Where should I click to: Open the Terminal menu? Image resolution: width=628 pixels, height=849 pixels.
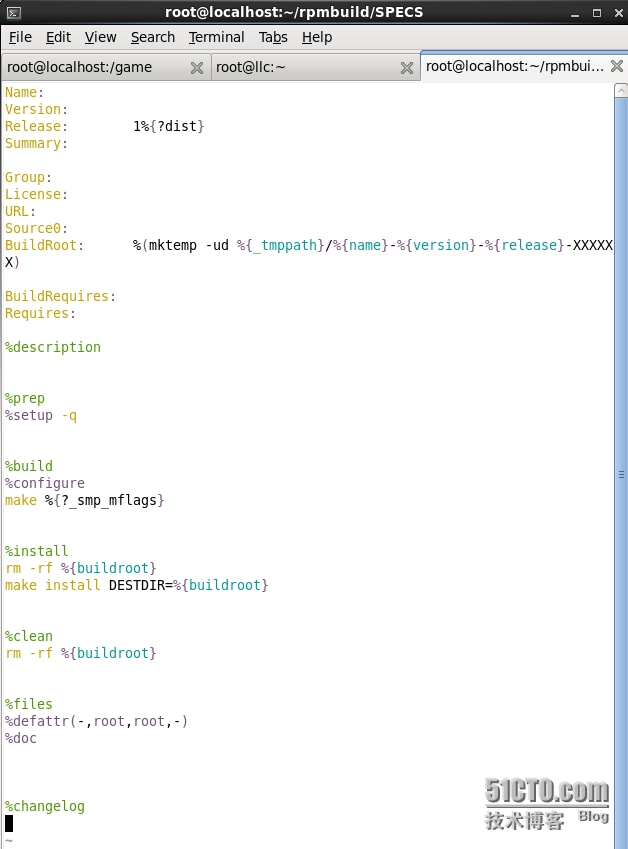coord(216,37)
